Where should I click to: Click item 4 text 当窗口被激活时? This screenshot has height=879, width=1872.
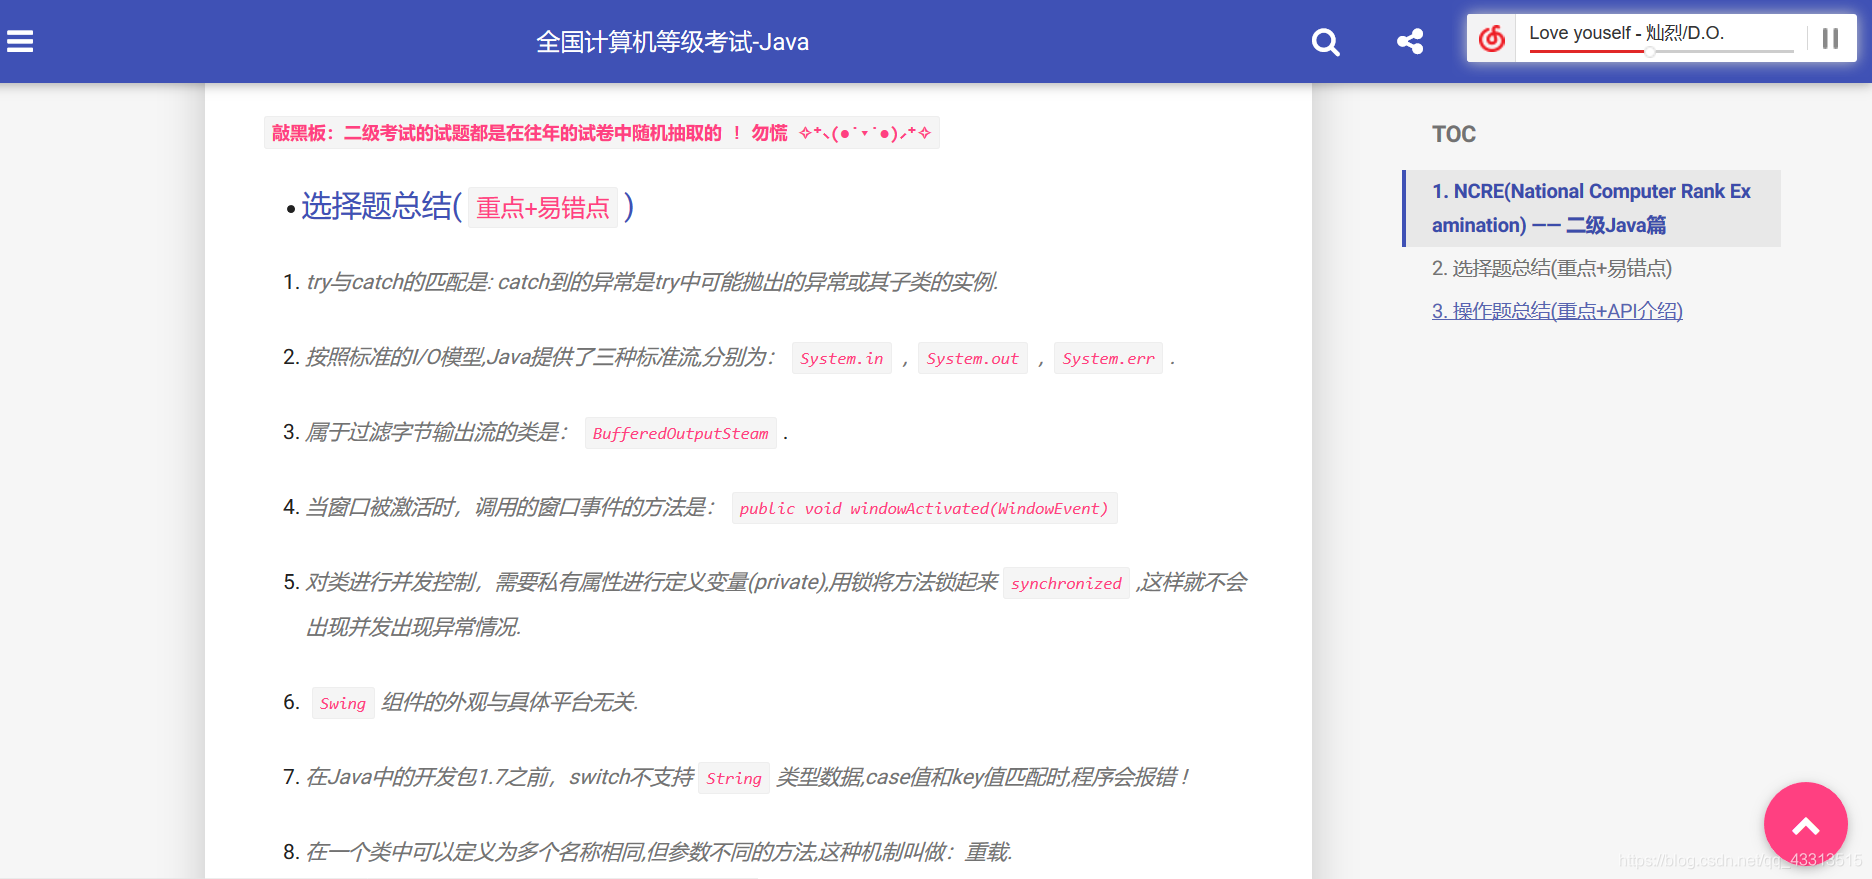[511, 507]
